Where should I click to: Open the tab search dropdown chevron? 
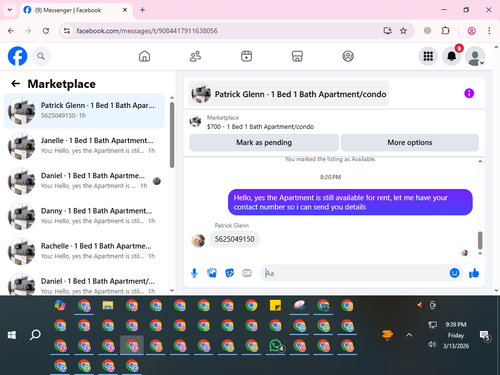point(10,10)
